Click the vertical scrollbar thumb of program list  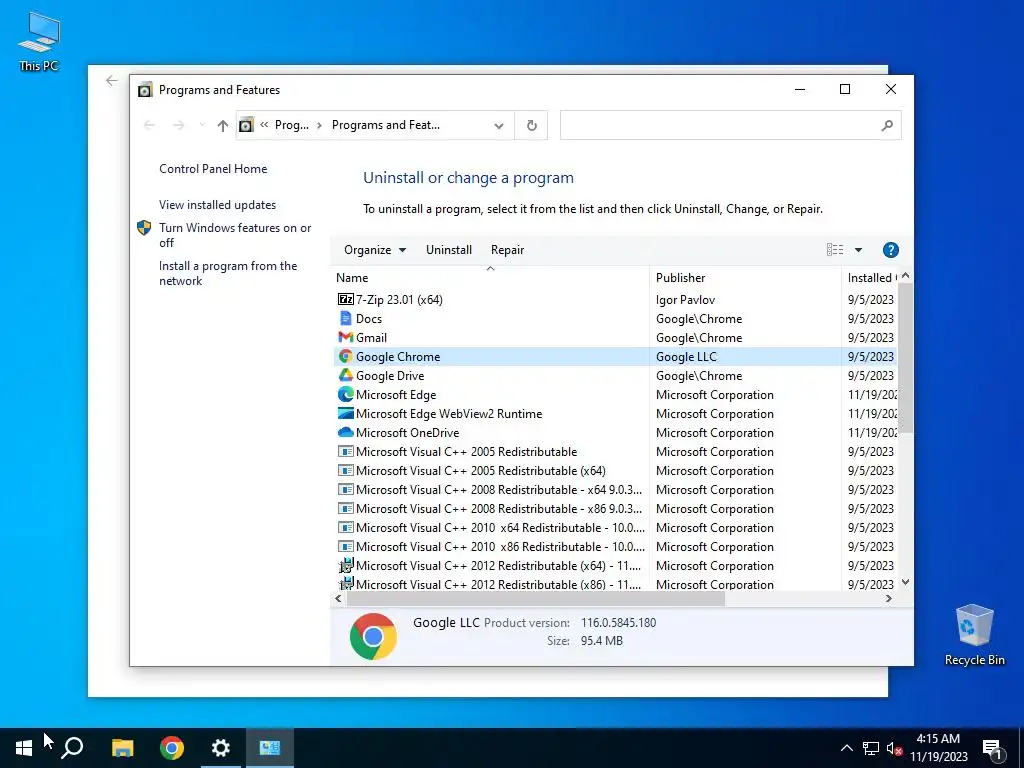(905, 359)
